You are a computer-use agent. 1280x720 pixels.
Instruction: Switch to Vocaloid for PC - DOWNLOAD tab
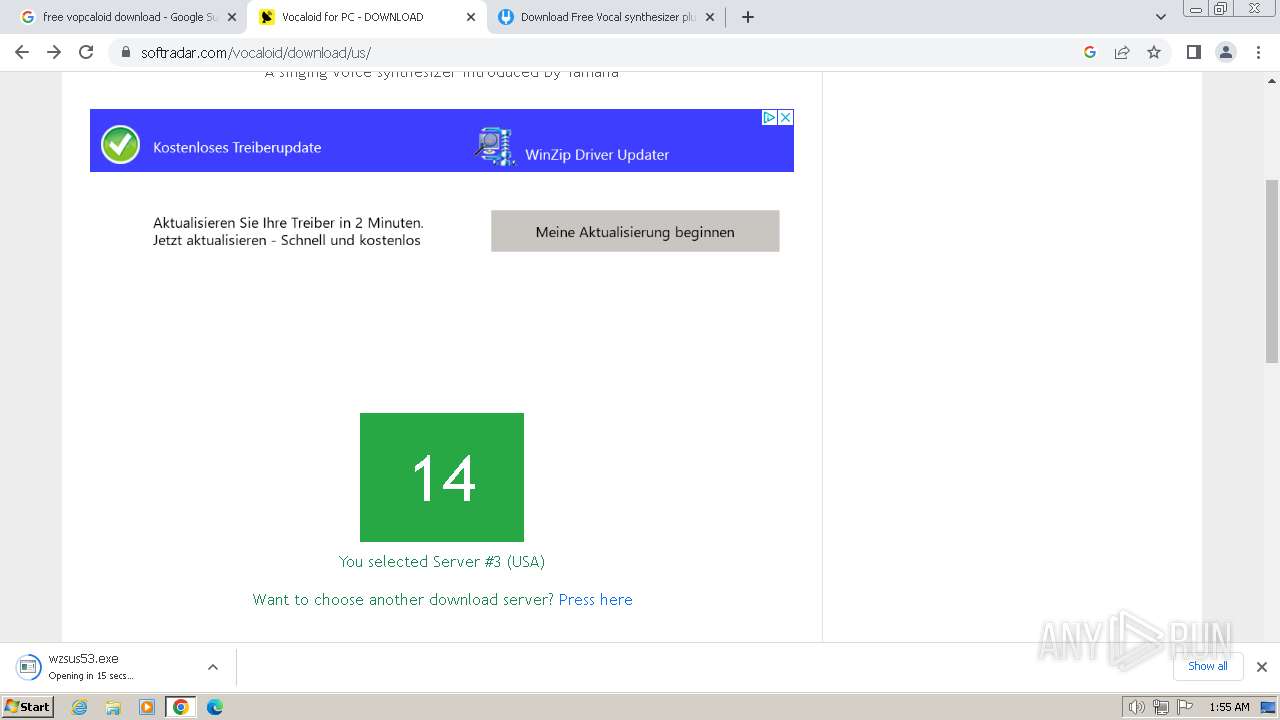367,17
